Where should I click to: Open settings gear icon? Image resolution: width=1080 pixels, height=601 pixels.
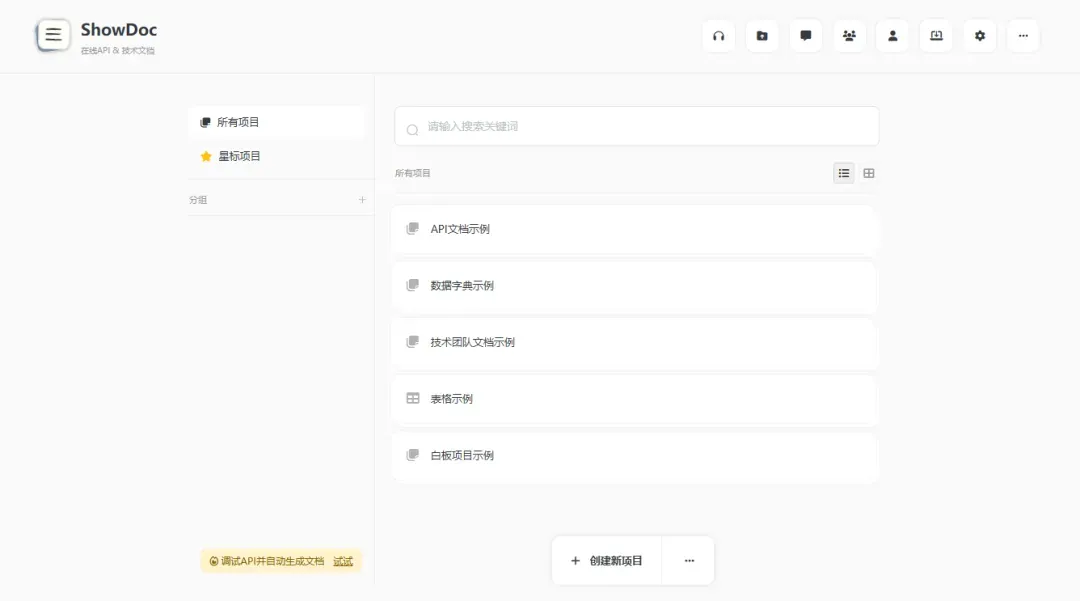(x=979, y=36)
